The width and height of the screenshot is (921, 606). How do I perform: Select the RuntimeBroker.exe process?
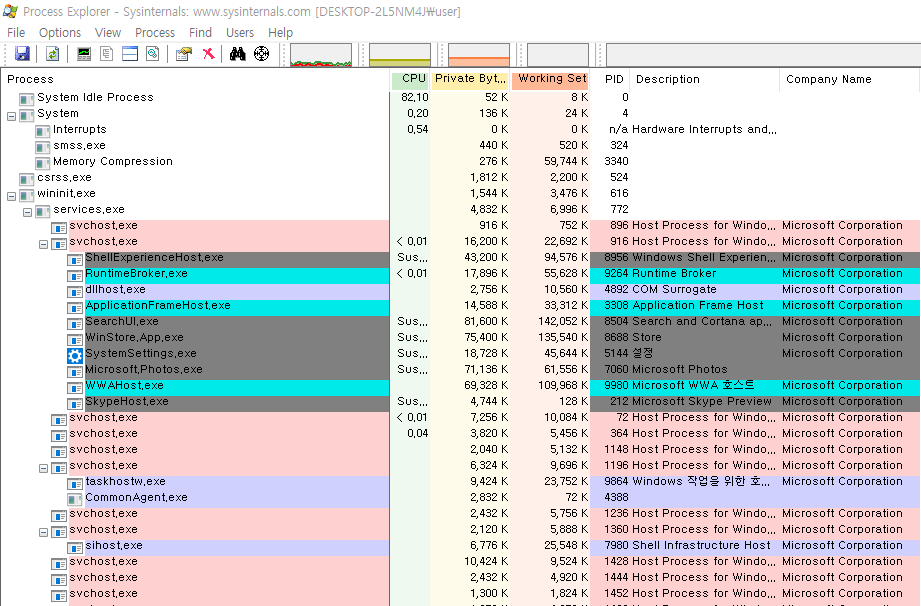(x=136, y=274)
